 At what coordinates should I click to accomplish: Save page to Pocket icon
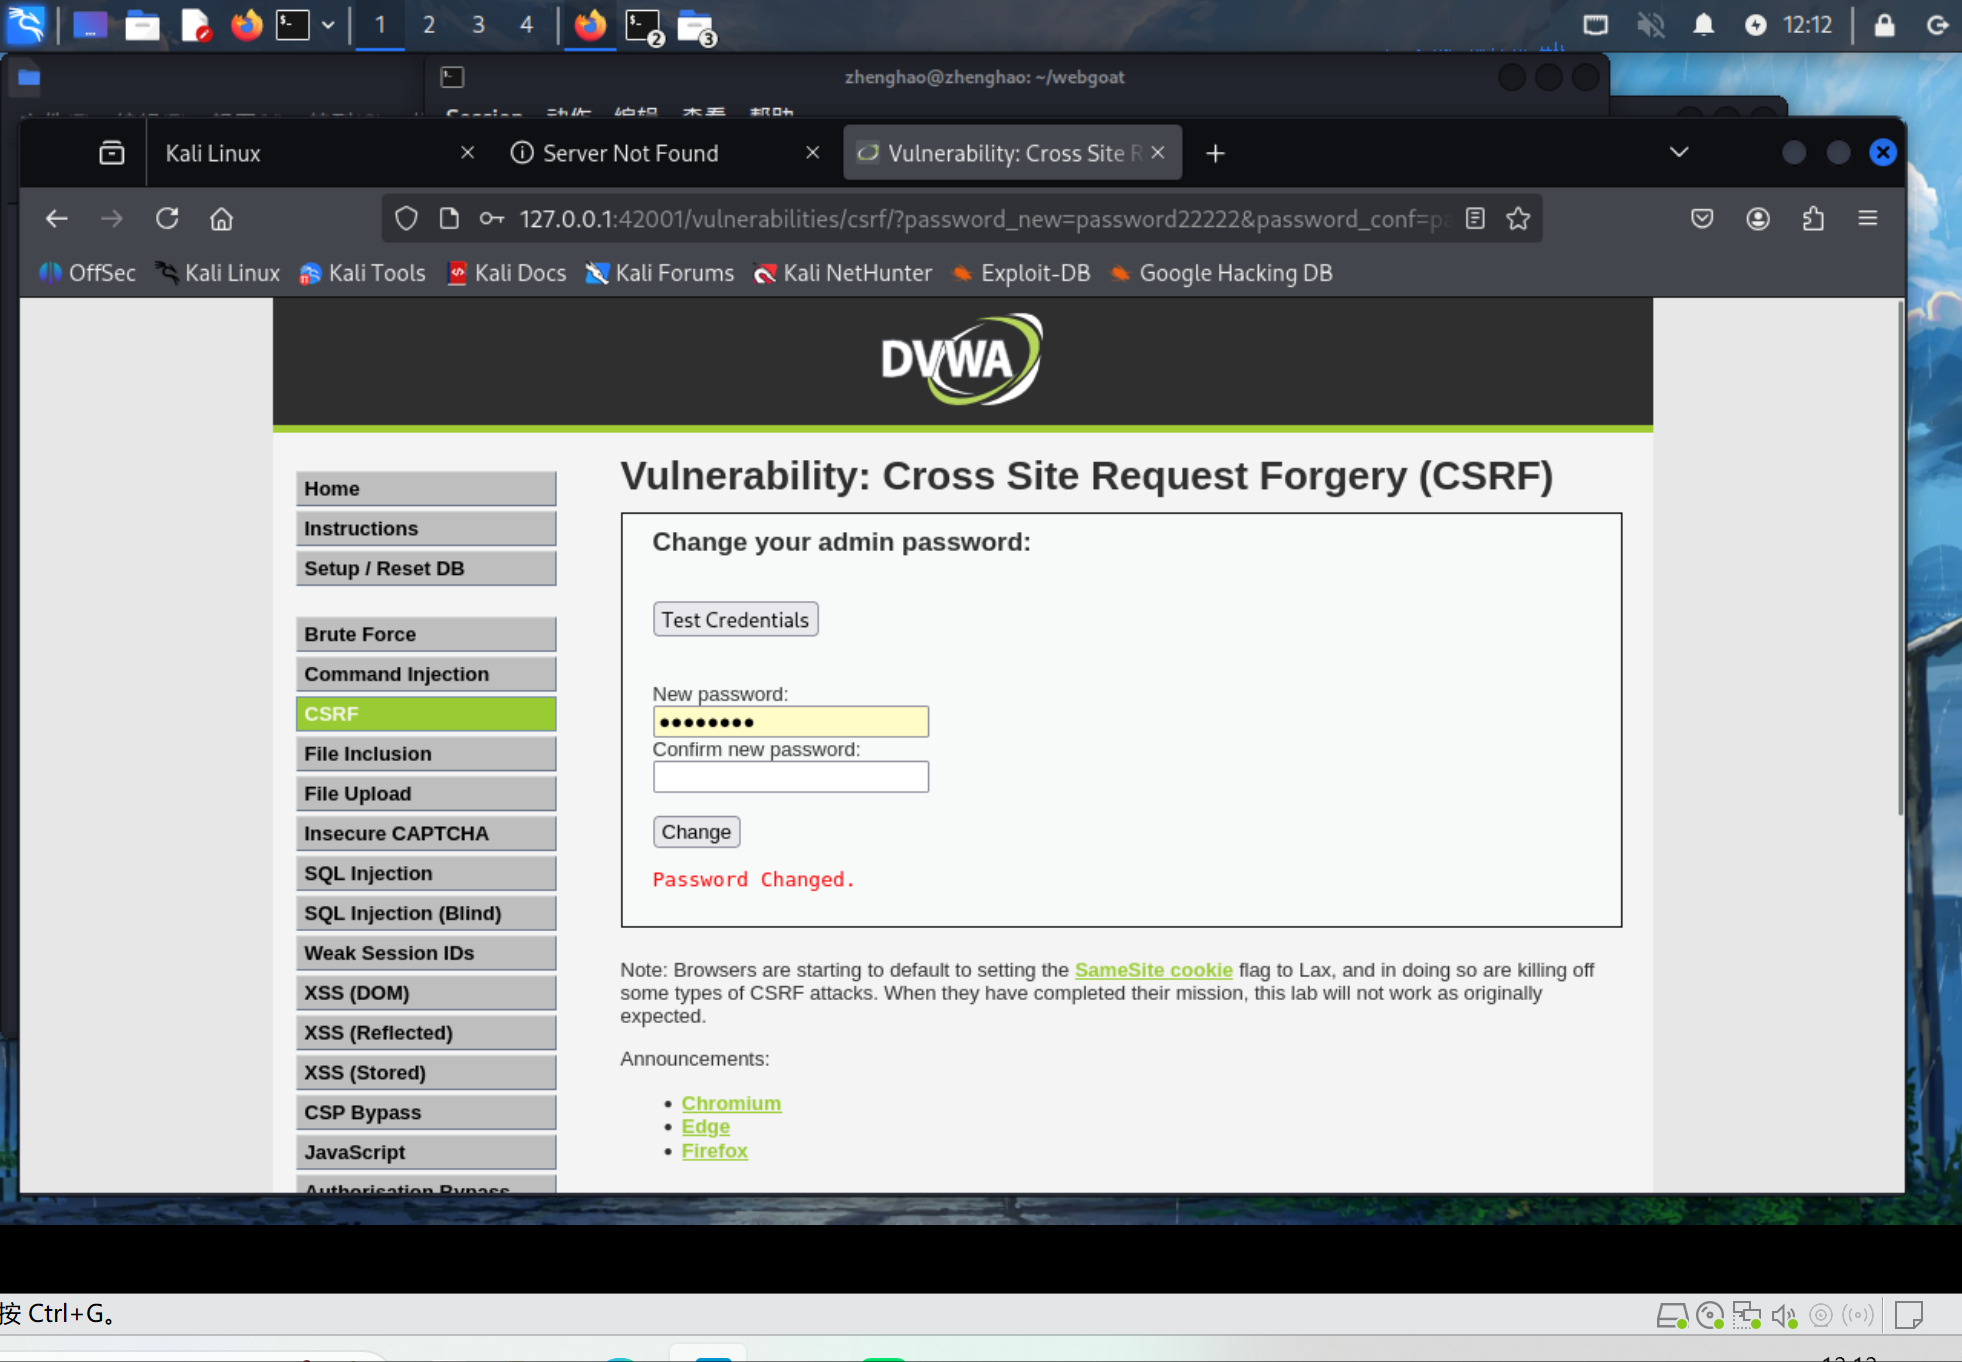click(1702, 218)
